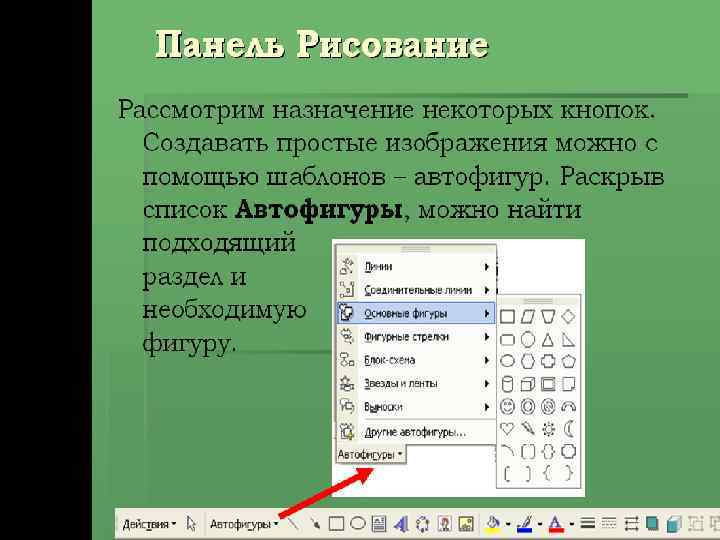Pick the cylinder can shape
Screen dimensions: 720x540
(507, 384)
